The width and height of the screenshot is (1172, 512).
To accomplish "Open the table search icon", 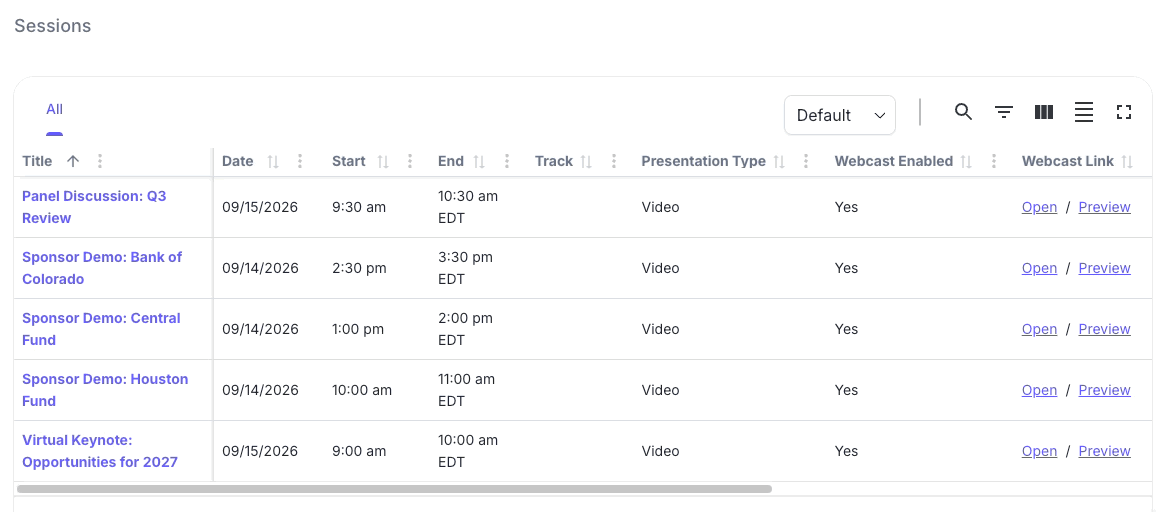I will [x=963, y=112].
